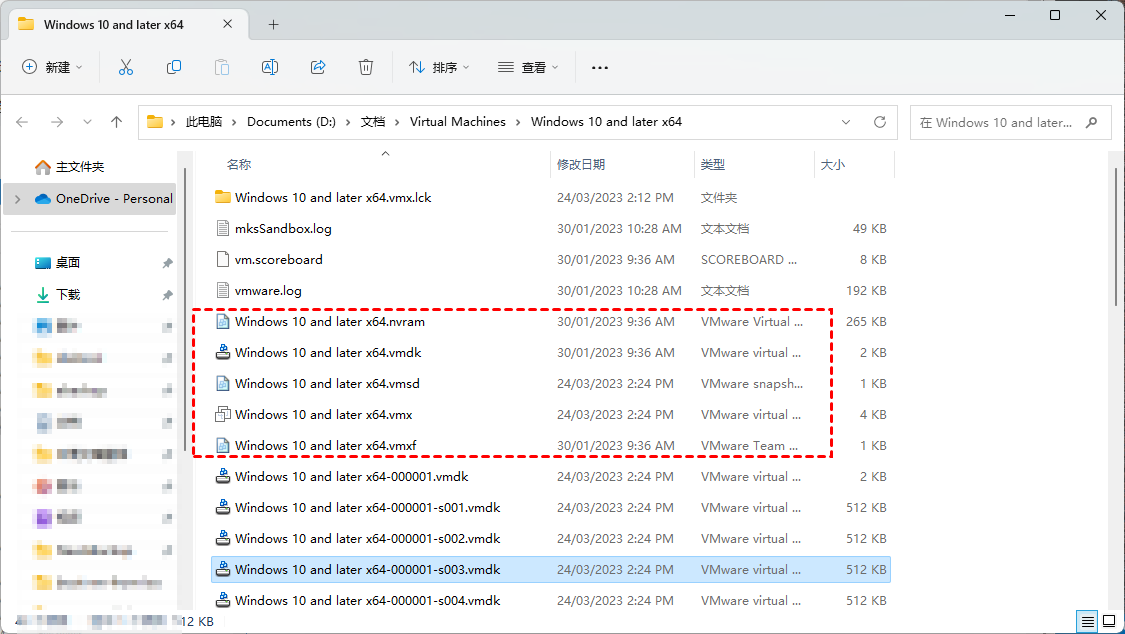The height and width of the screenshot is (634, 1125).
Task: Click the search magnifier icon
Action: point(1091,123)
